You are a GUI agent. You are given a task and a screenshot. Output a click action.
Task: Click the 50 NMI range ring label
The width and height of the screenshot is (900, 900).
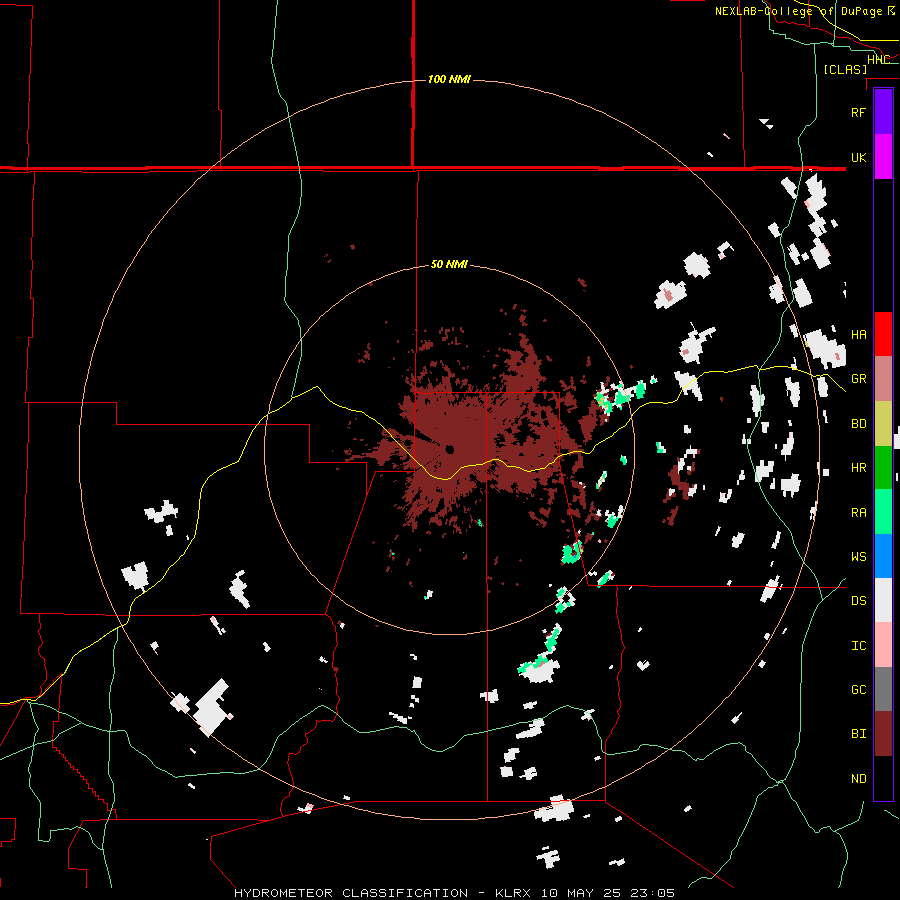coord(449,264)
